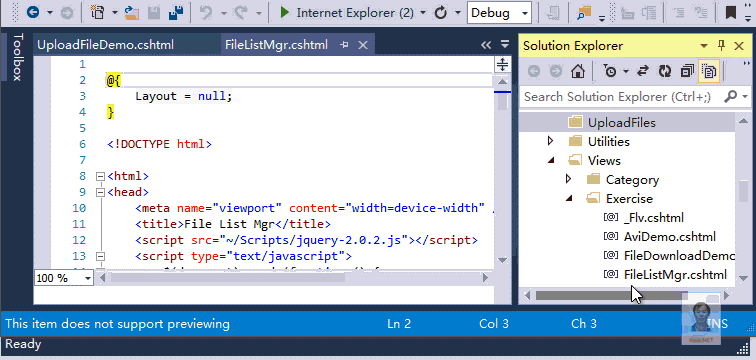The height and width of the screenshot is (360, 756).
Task: Click the editor split-window handle icon
Action: click(502, 65)
